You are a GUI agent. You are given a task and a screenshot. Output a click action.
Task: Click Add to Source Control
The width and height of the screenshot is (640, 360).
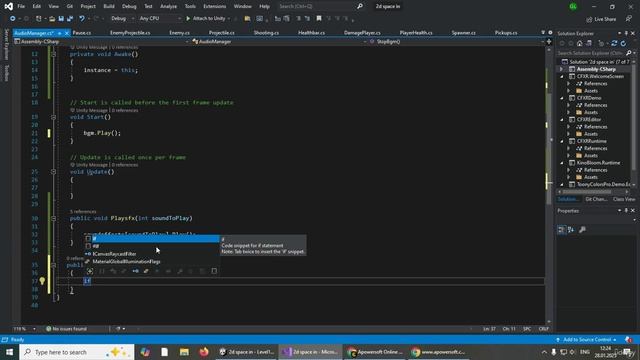pos(586,340)
